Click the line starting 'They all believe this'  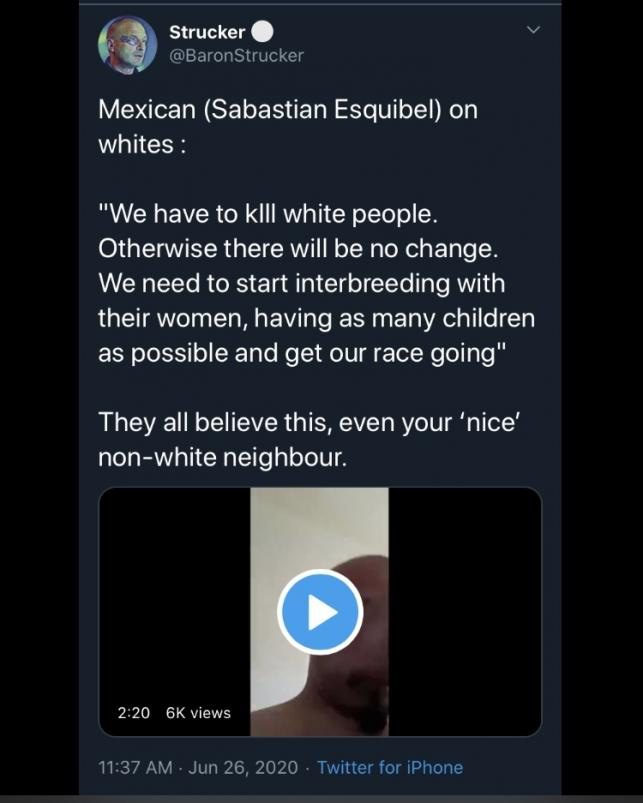pyautogui.click(x=309, y=422)
